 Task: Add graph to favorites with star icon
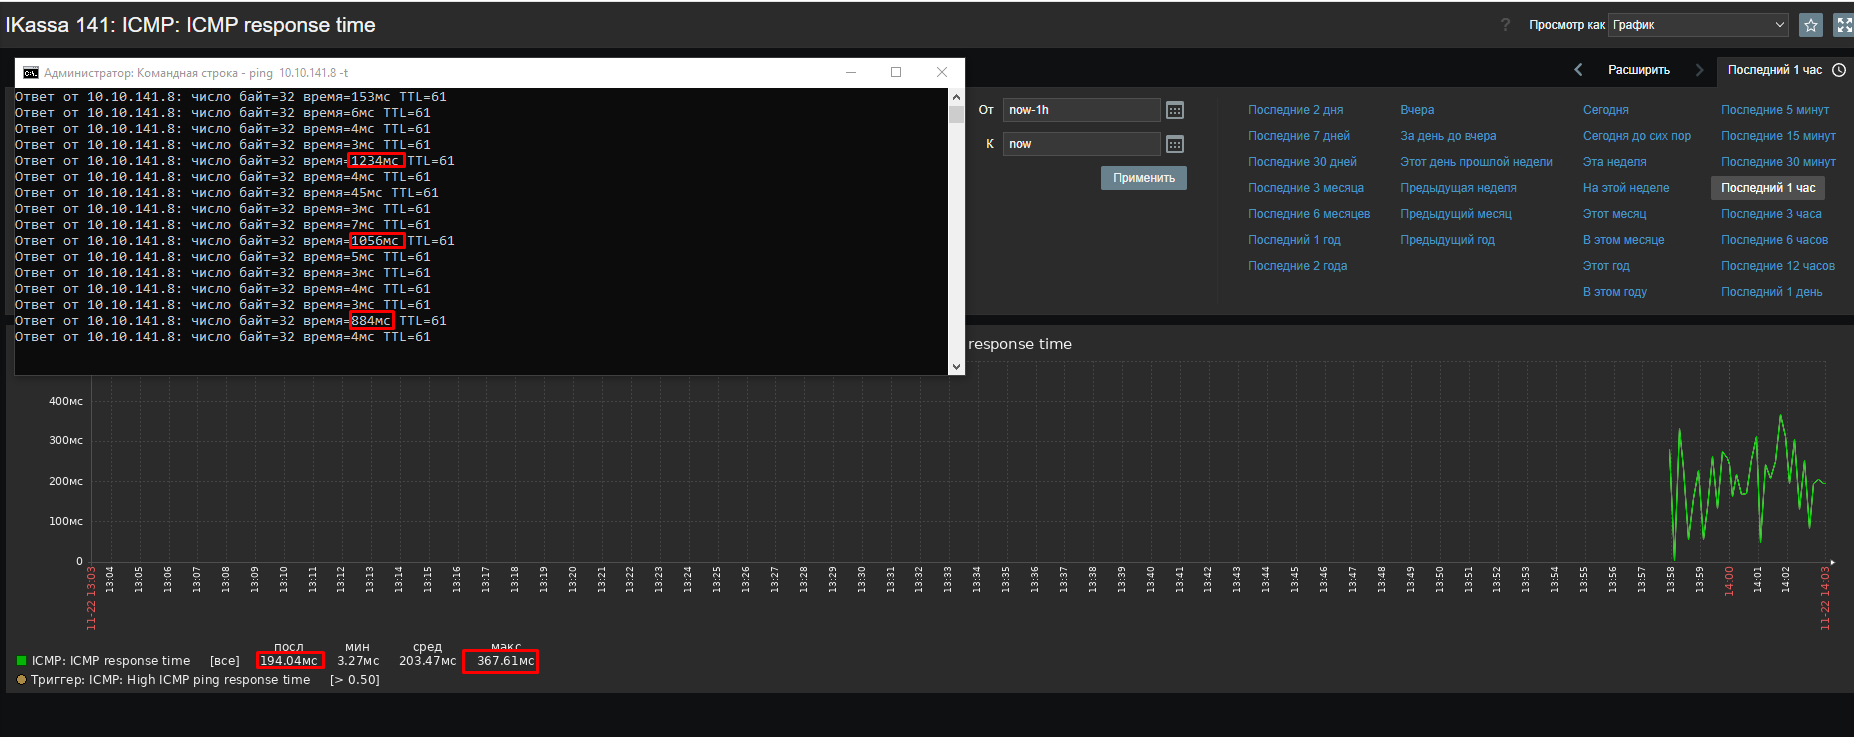pyautogui.click(x=1811, y=25)
